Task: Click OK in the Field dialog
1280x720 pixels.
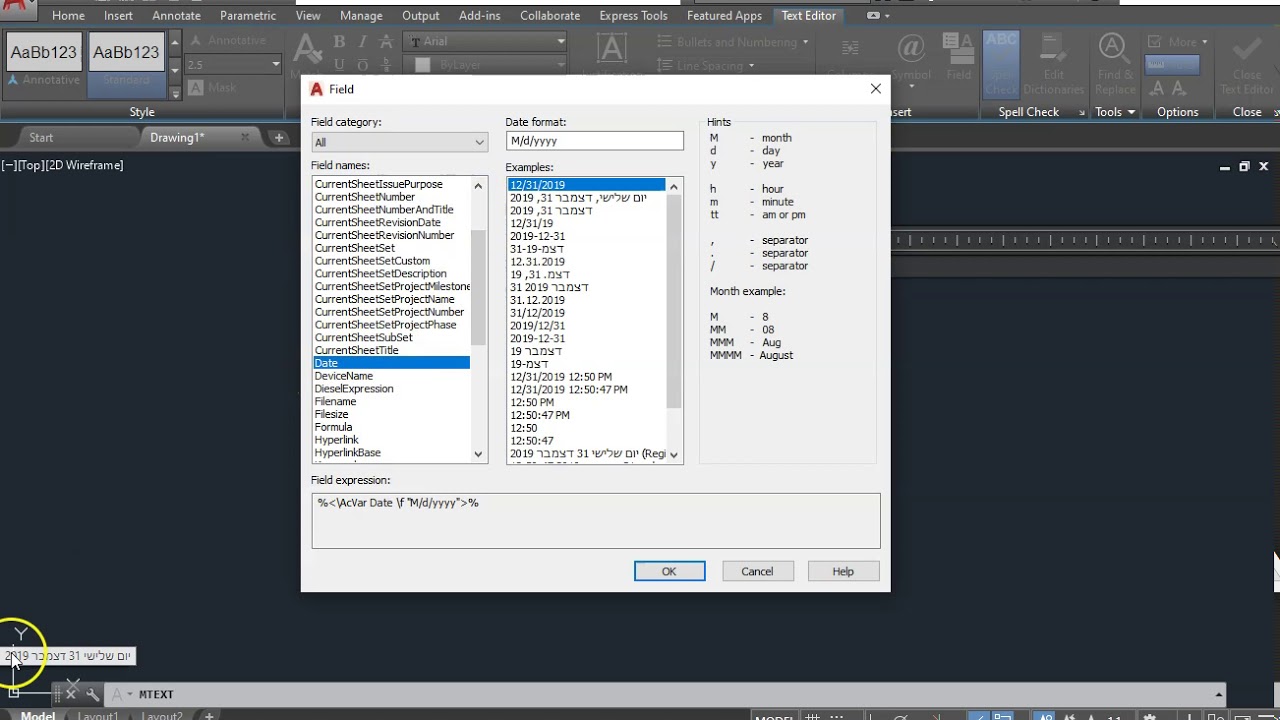Action: [x=669, y=571]
